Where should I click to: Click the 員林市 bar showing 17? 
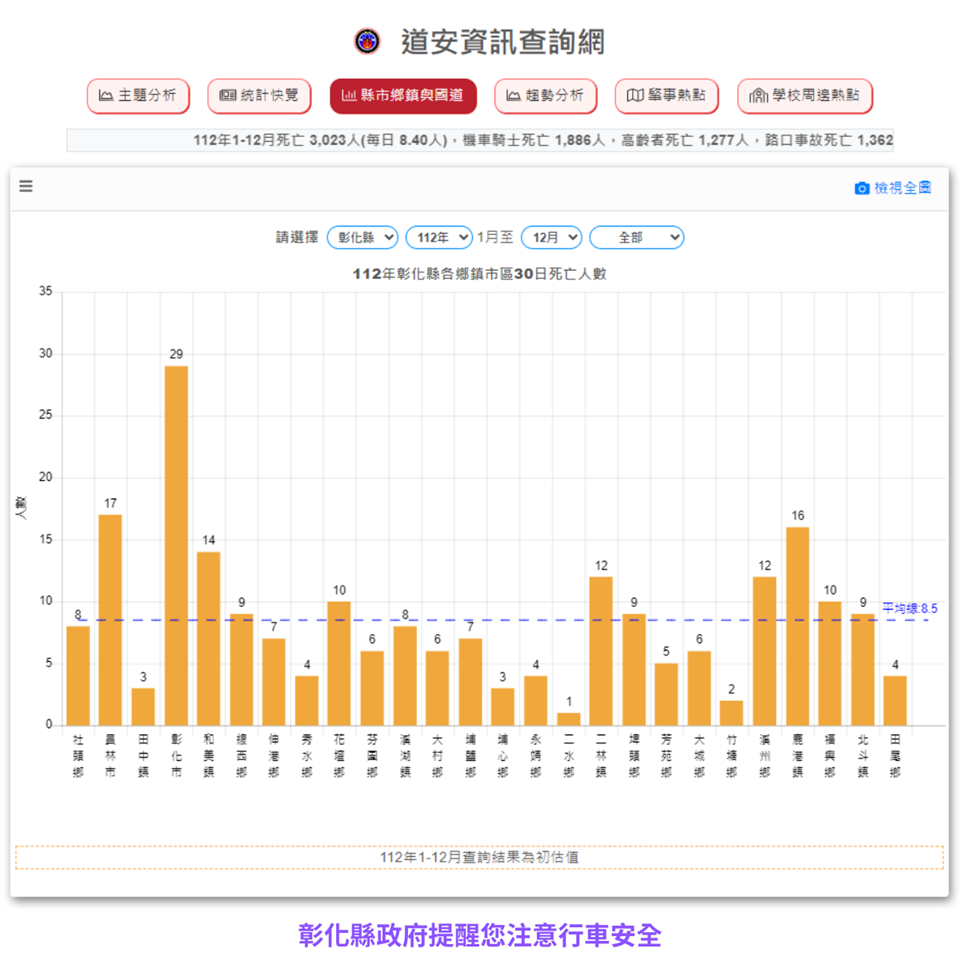click(x=110, y=620)
